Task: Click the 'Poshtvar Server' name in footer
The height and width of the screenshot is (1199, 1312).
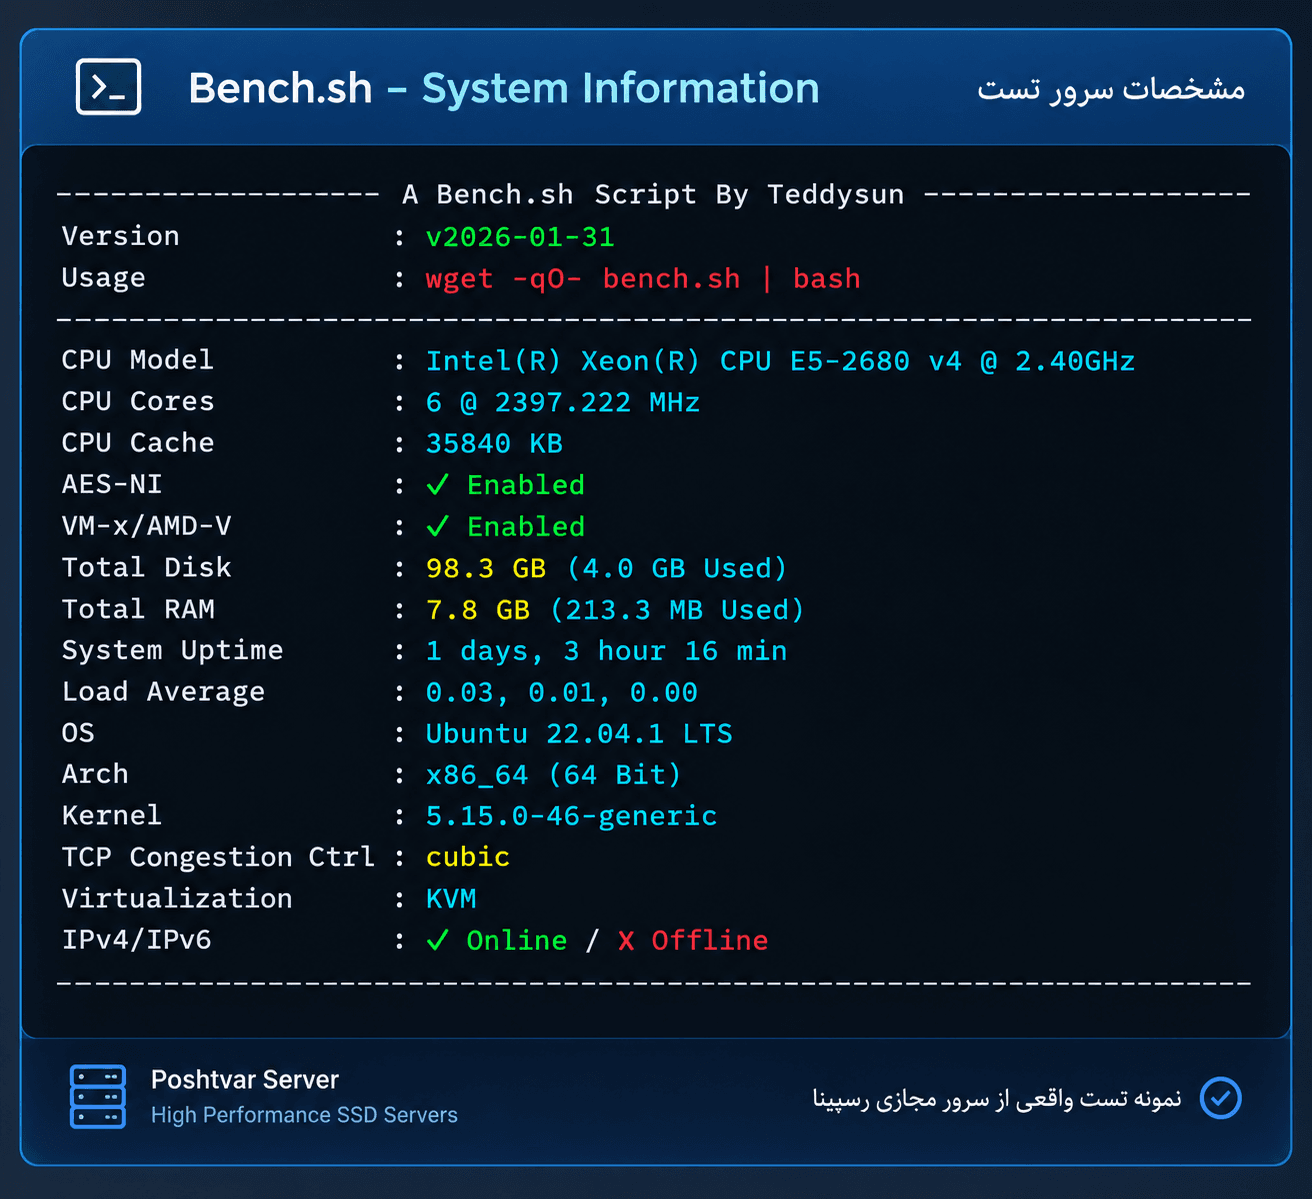Action: [x=245, y=1080]
